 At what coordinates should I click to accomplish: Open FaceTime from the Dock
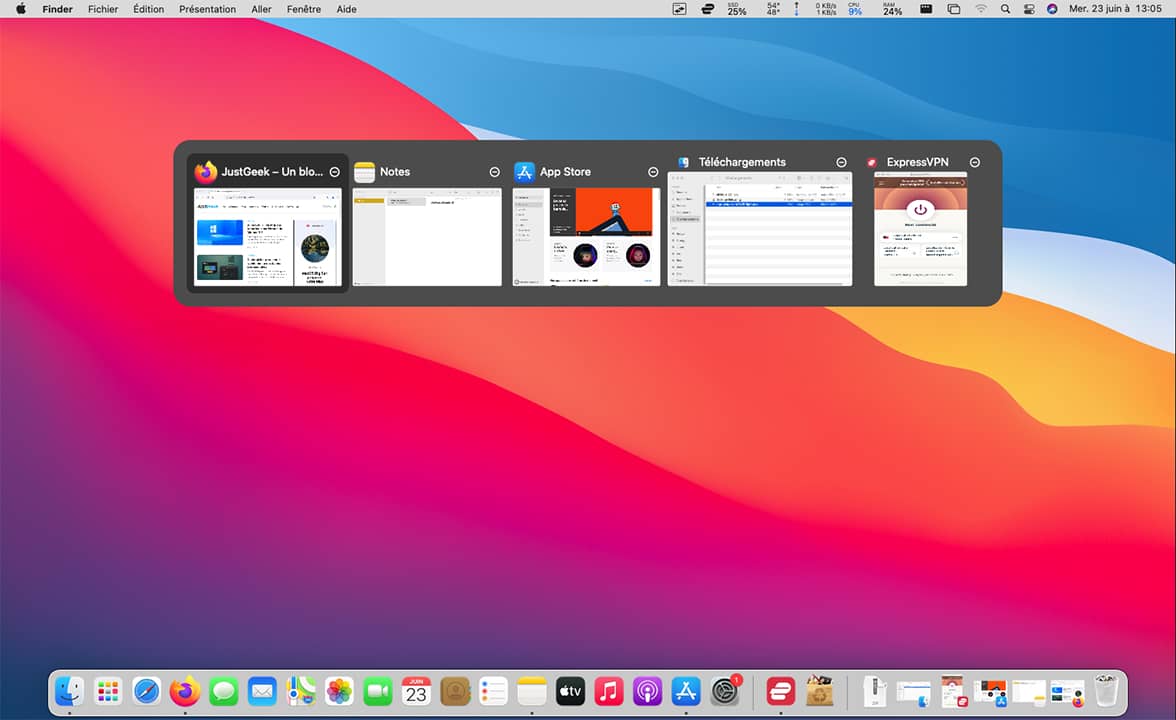point(378,692)
